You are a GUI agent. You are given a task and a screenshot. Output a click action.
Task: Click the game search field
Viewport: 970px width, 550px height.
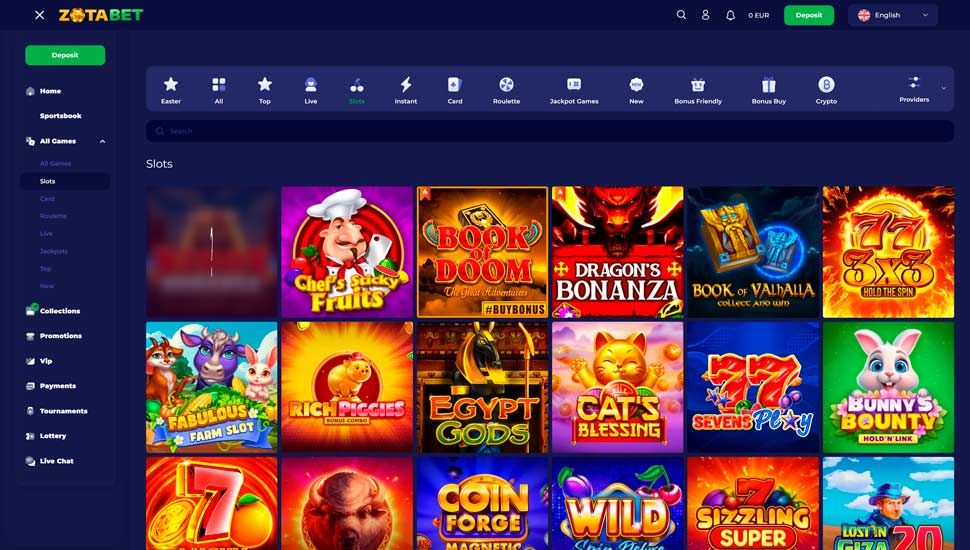[x=549, y=131]
